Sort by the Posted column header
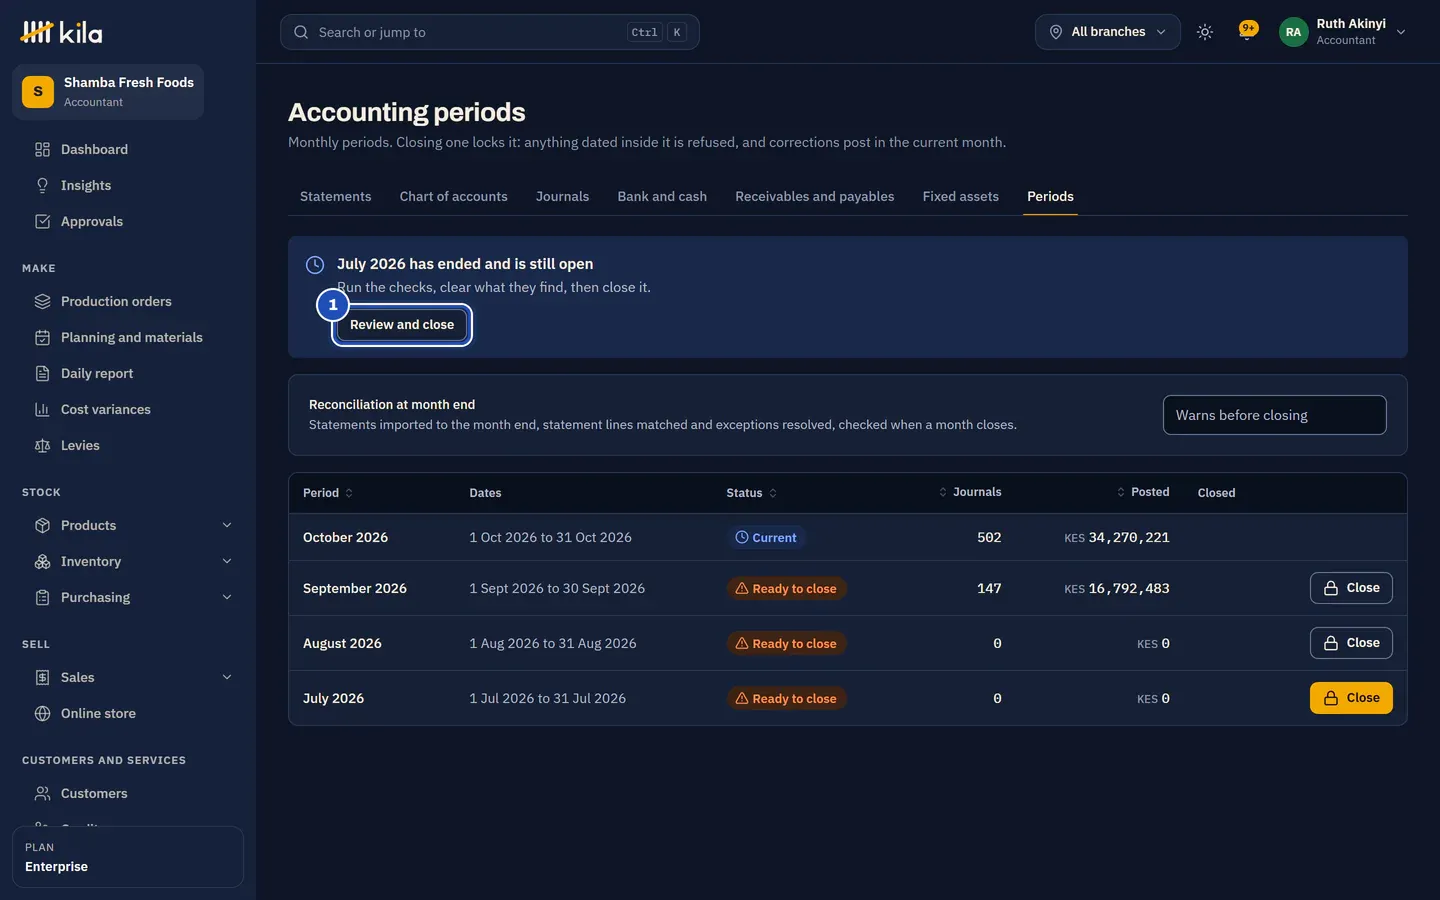This screenshot has width=1440, height=900. click(1143, 492)
